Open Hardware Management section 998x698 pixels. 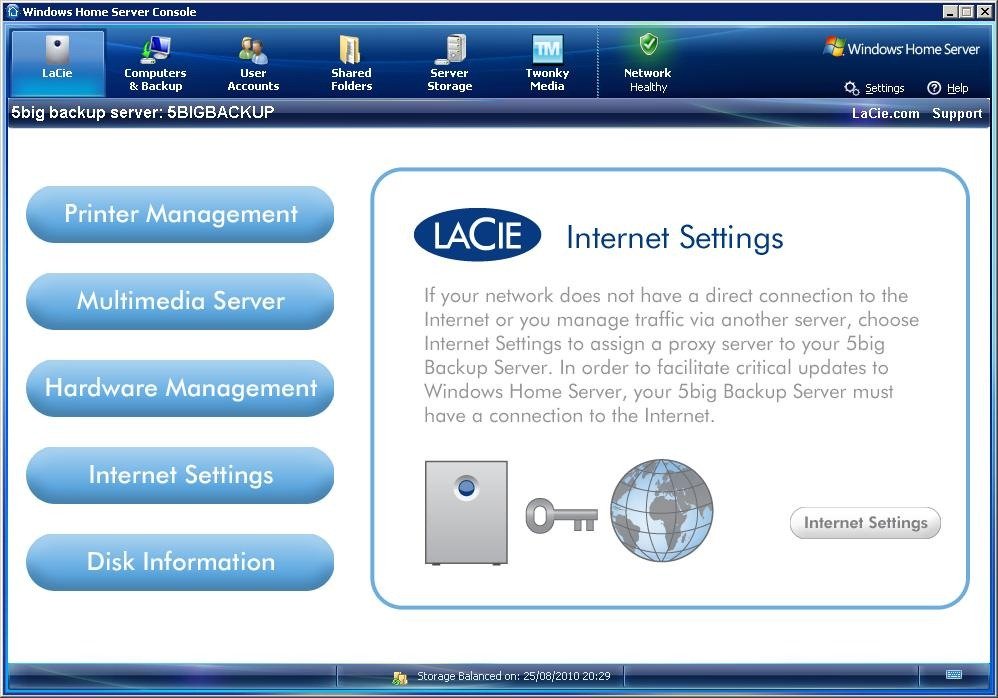pos(180,388)
